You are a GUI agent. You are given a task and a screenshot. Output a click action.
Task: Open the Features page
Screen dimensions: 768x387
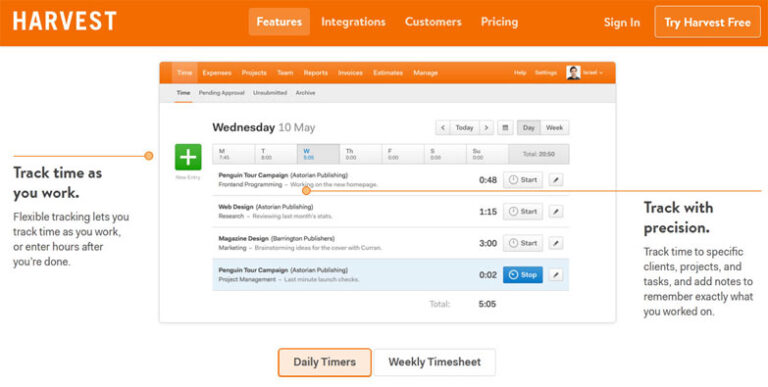[x=279, y=22]
